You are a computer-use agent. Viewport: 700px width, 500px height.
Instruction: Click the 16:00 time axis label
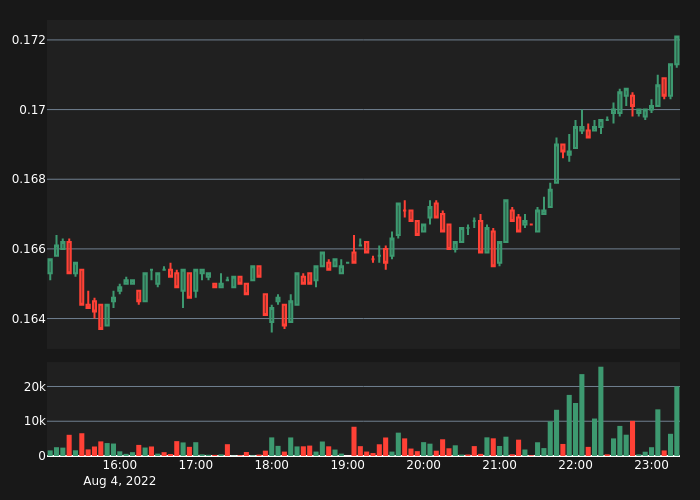[120, 465]
